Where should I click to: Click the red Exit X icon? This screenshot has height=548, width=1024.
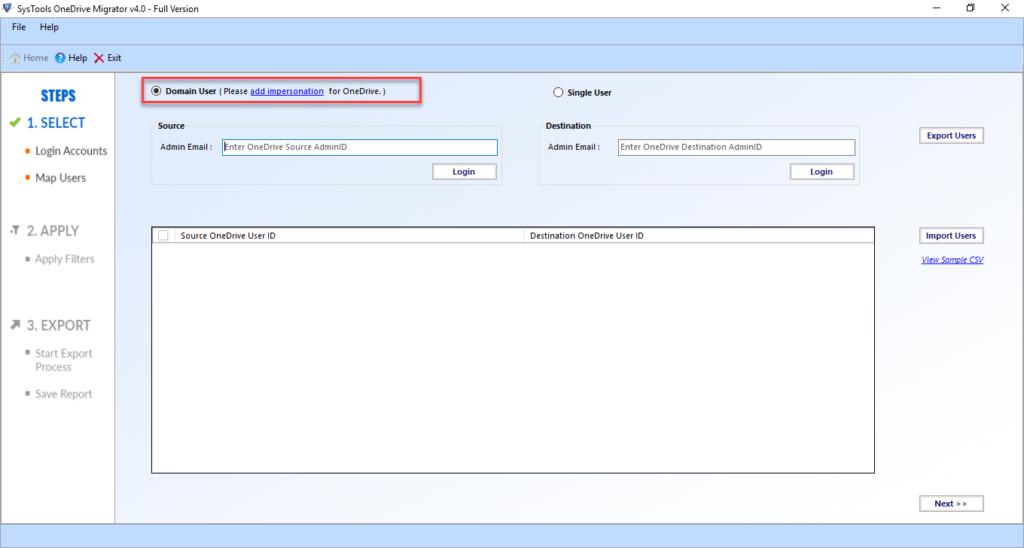[99, 58]
